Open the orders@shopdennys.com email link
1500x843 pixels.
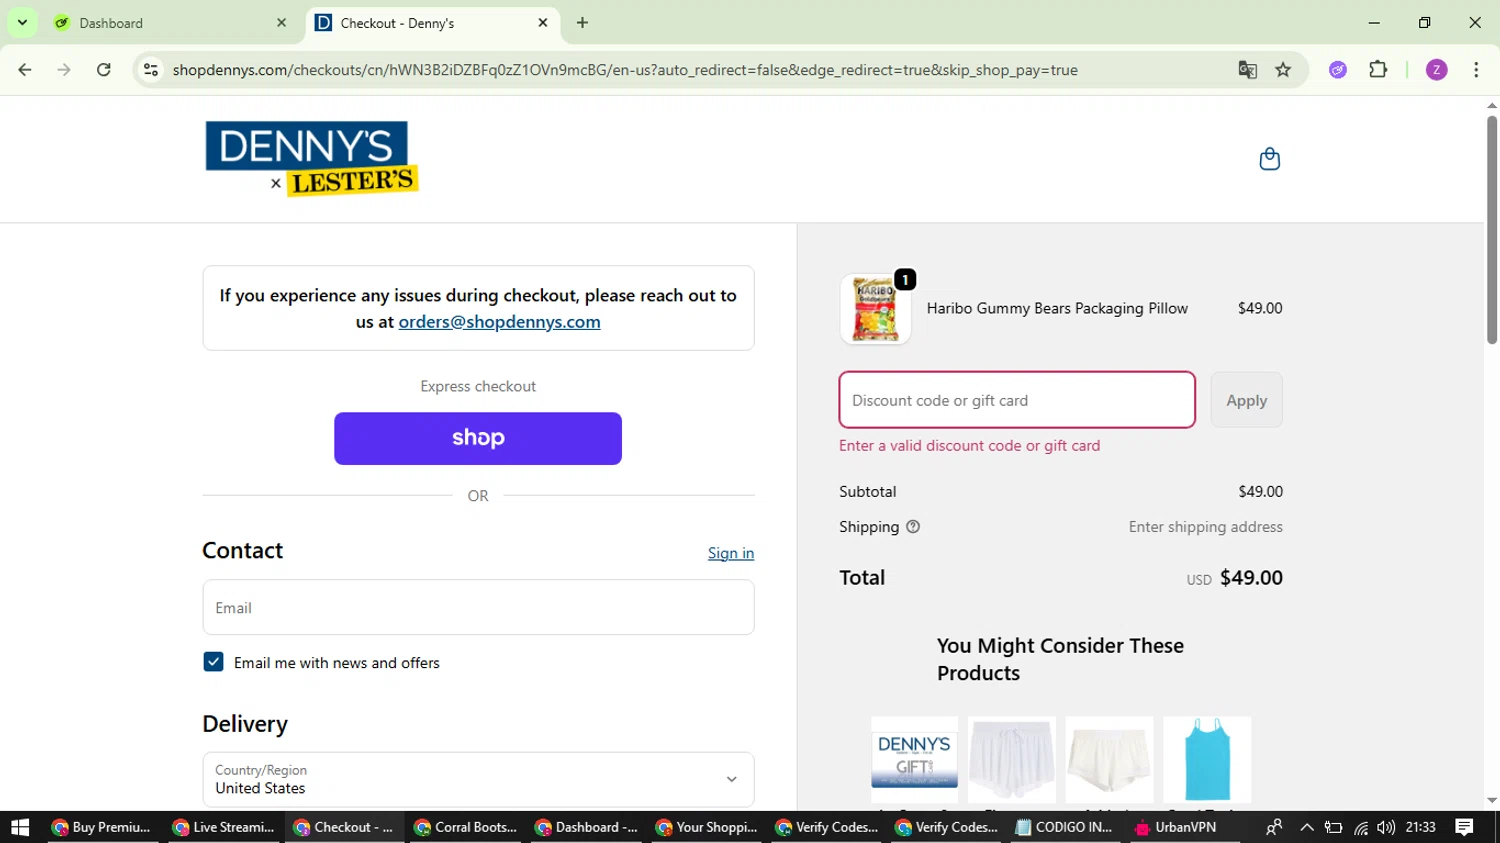coord(499,322)
